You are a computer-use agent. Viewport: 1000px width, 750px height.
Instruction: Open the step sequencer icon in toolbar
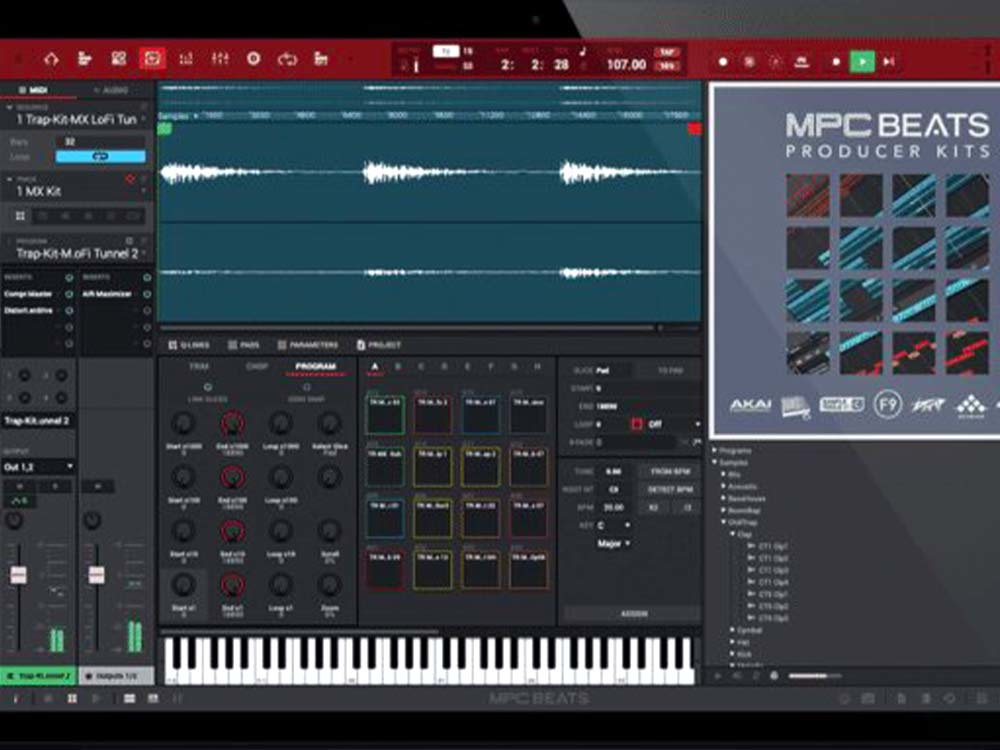pos(321,59)
